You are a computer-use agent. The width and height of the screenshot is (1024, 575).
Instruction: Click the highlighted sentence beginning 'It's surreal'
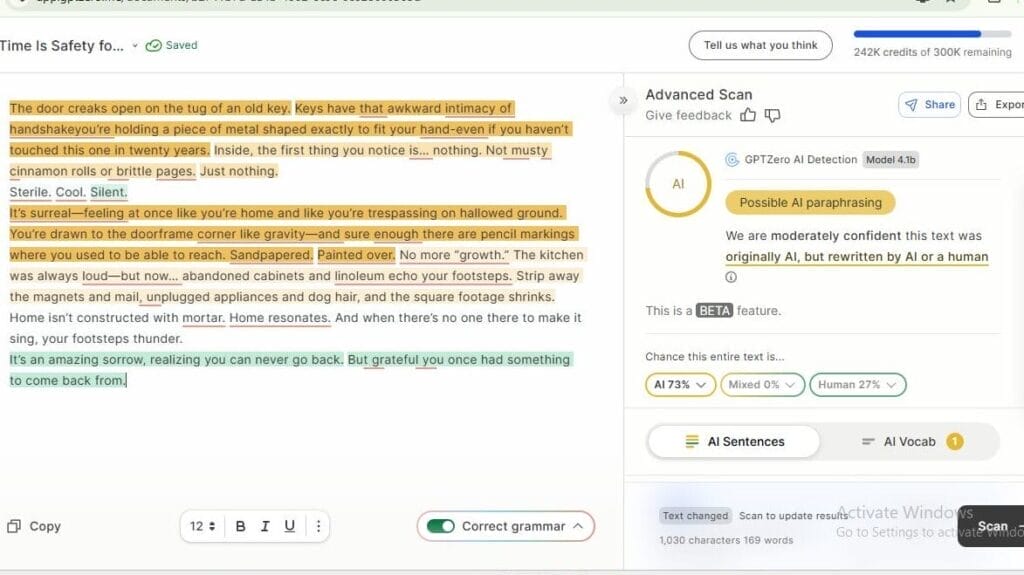pos(285,213)
